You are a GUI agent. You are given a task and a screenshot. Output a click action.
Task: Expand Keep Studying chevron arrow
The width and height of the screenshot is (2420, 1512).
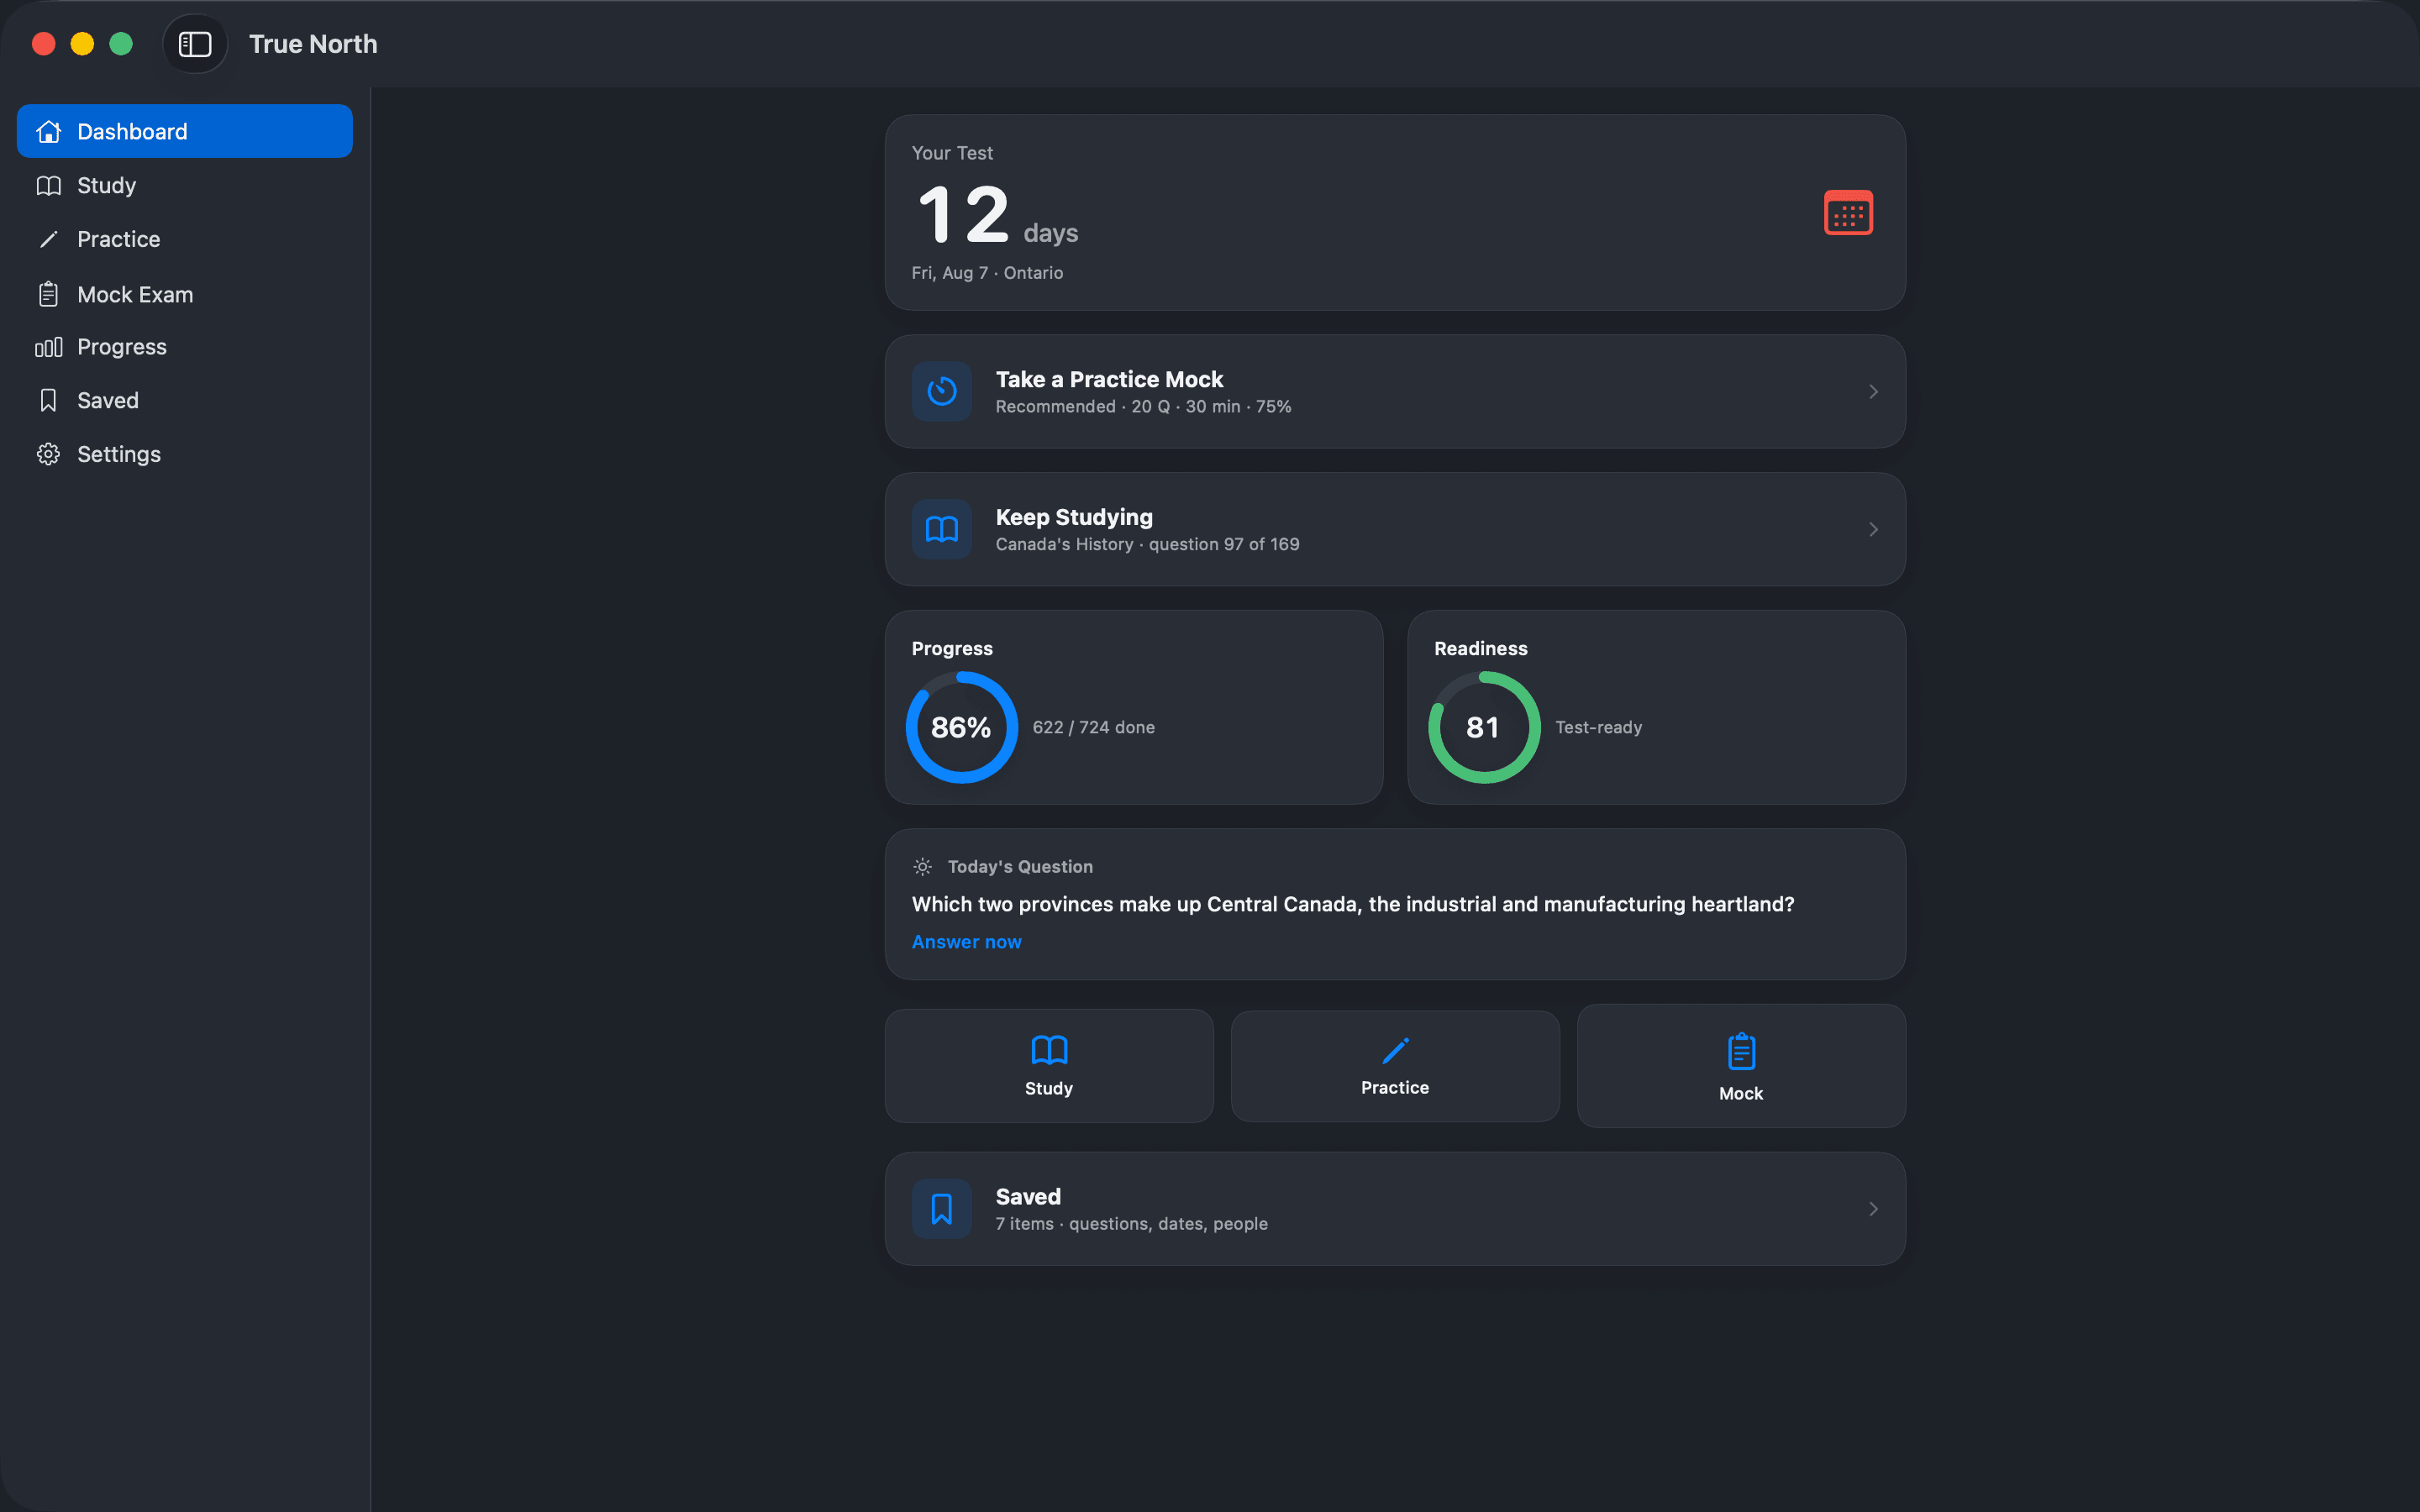point(1873,529)
